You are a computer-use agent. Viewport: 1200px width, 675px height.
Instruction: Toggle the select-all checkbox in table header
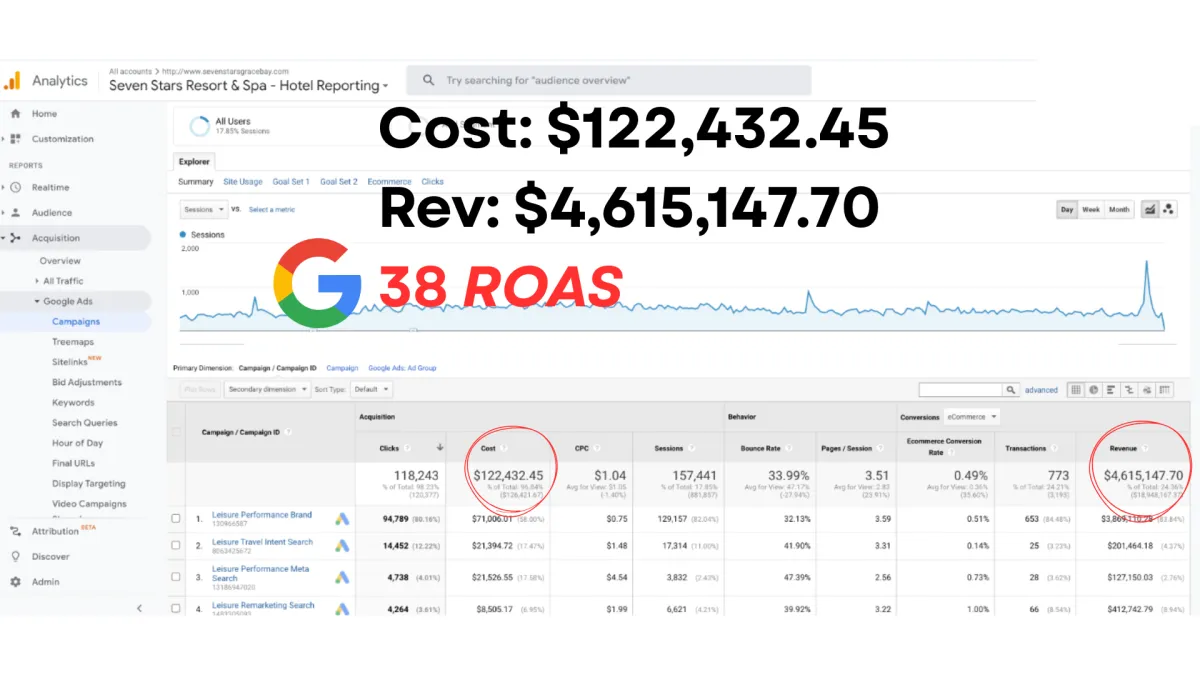pyautogui.click(x=176, y=432)
